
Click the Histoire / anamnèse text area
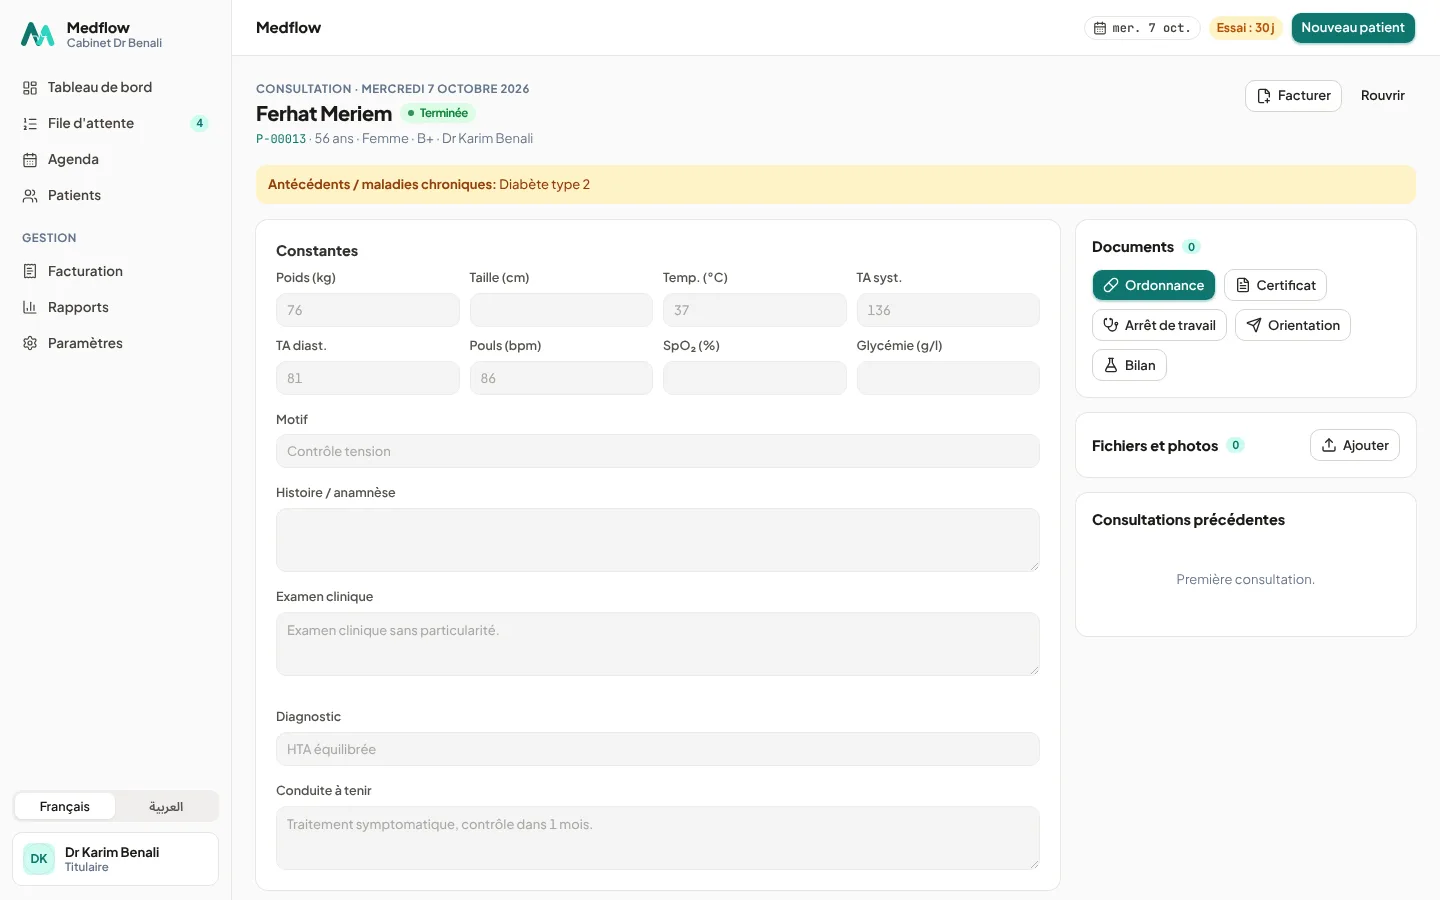[x=658, y=540]
